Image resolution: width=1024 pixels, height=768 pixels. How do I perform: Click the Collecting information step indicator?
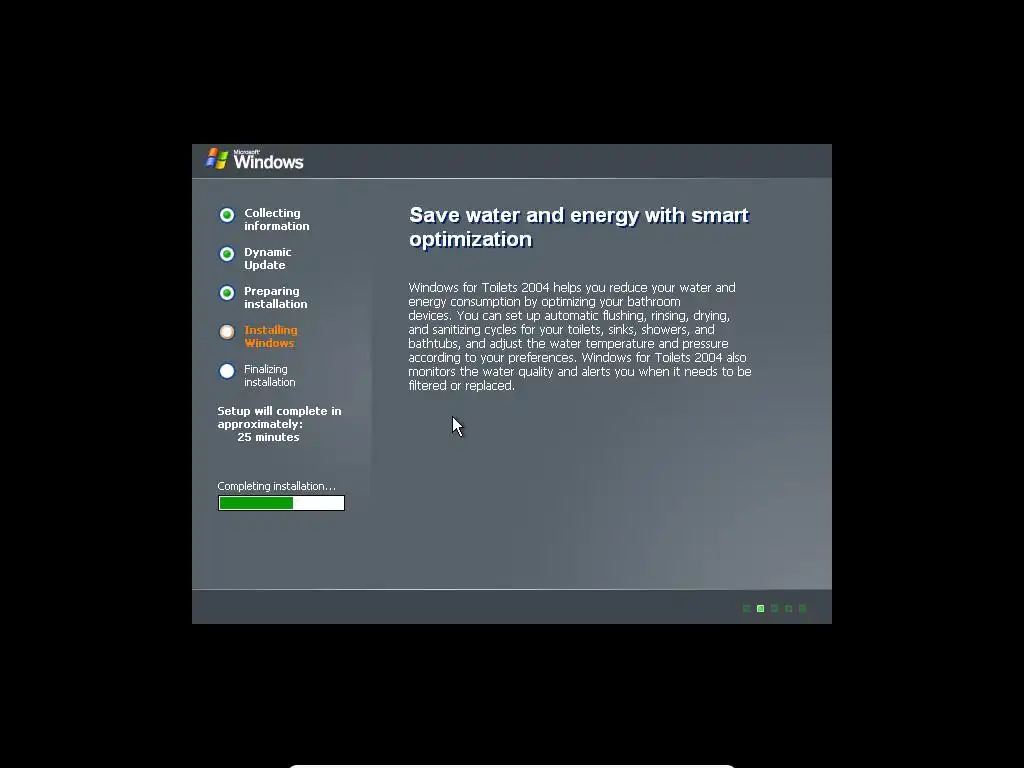pos(227,215)
